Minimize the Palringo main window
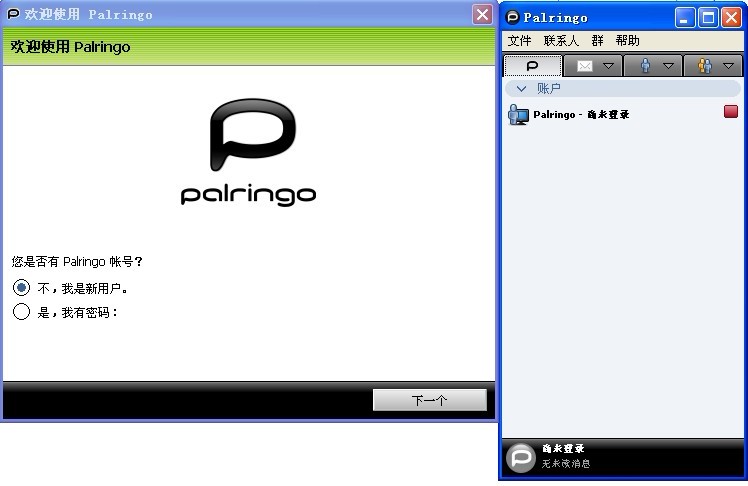748x486 pixels. coord(685,18)
